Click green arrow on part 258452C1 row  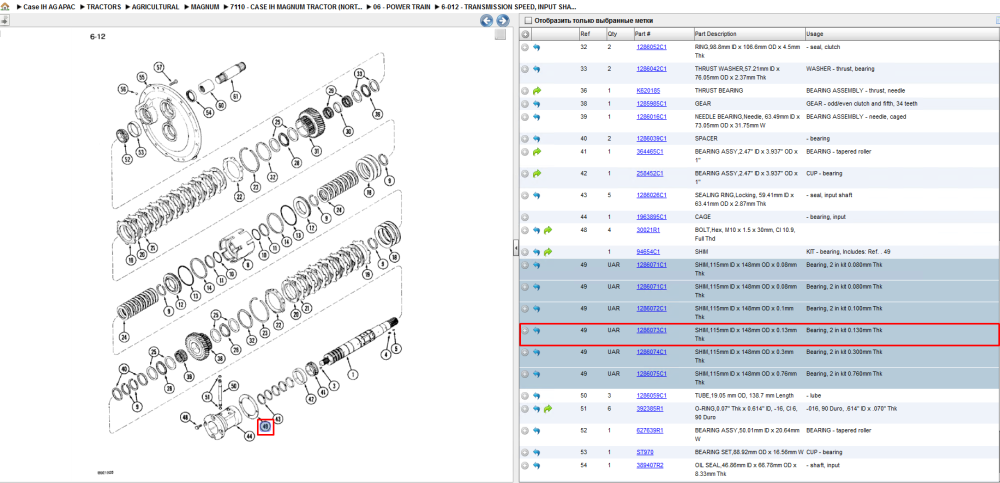point(536,174)
